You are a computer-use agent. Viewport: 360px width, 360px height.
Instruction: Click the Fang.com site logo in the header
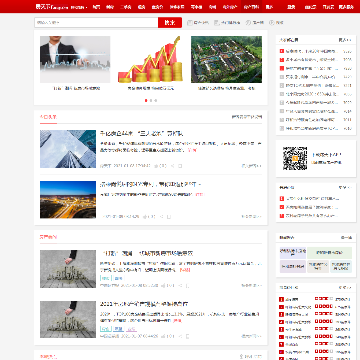(x=52, y=7)
